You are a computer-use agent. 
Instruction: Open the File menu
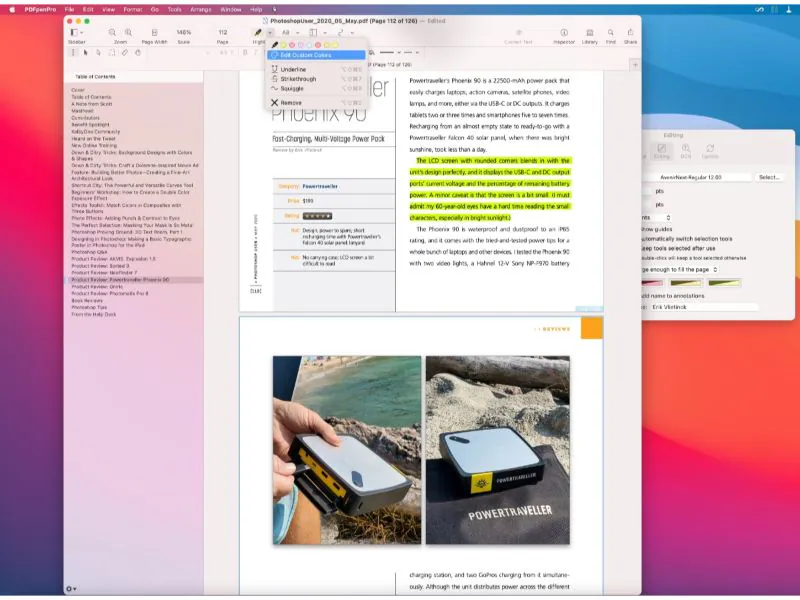pyautogui.click(x=69, y=9)
